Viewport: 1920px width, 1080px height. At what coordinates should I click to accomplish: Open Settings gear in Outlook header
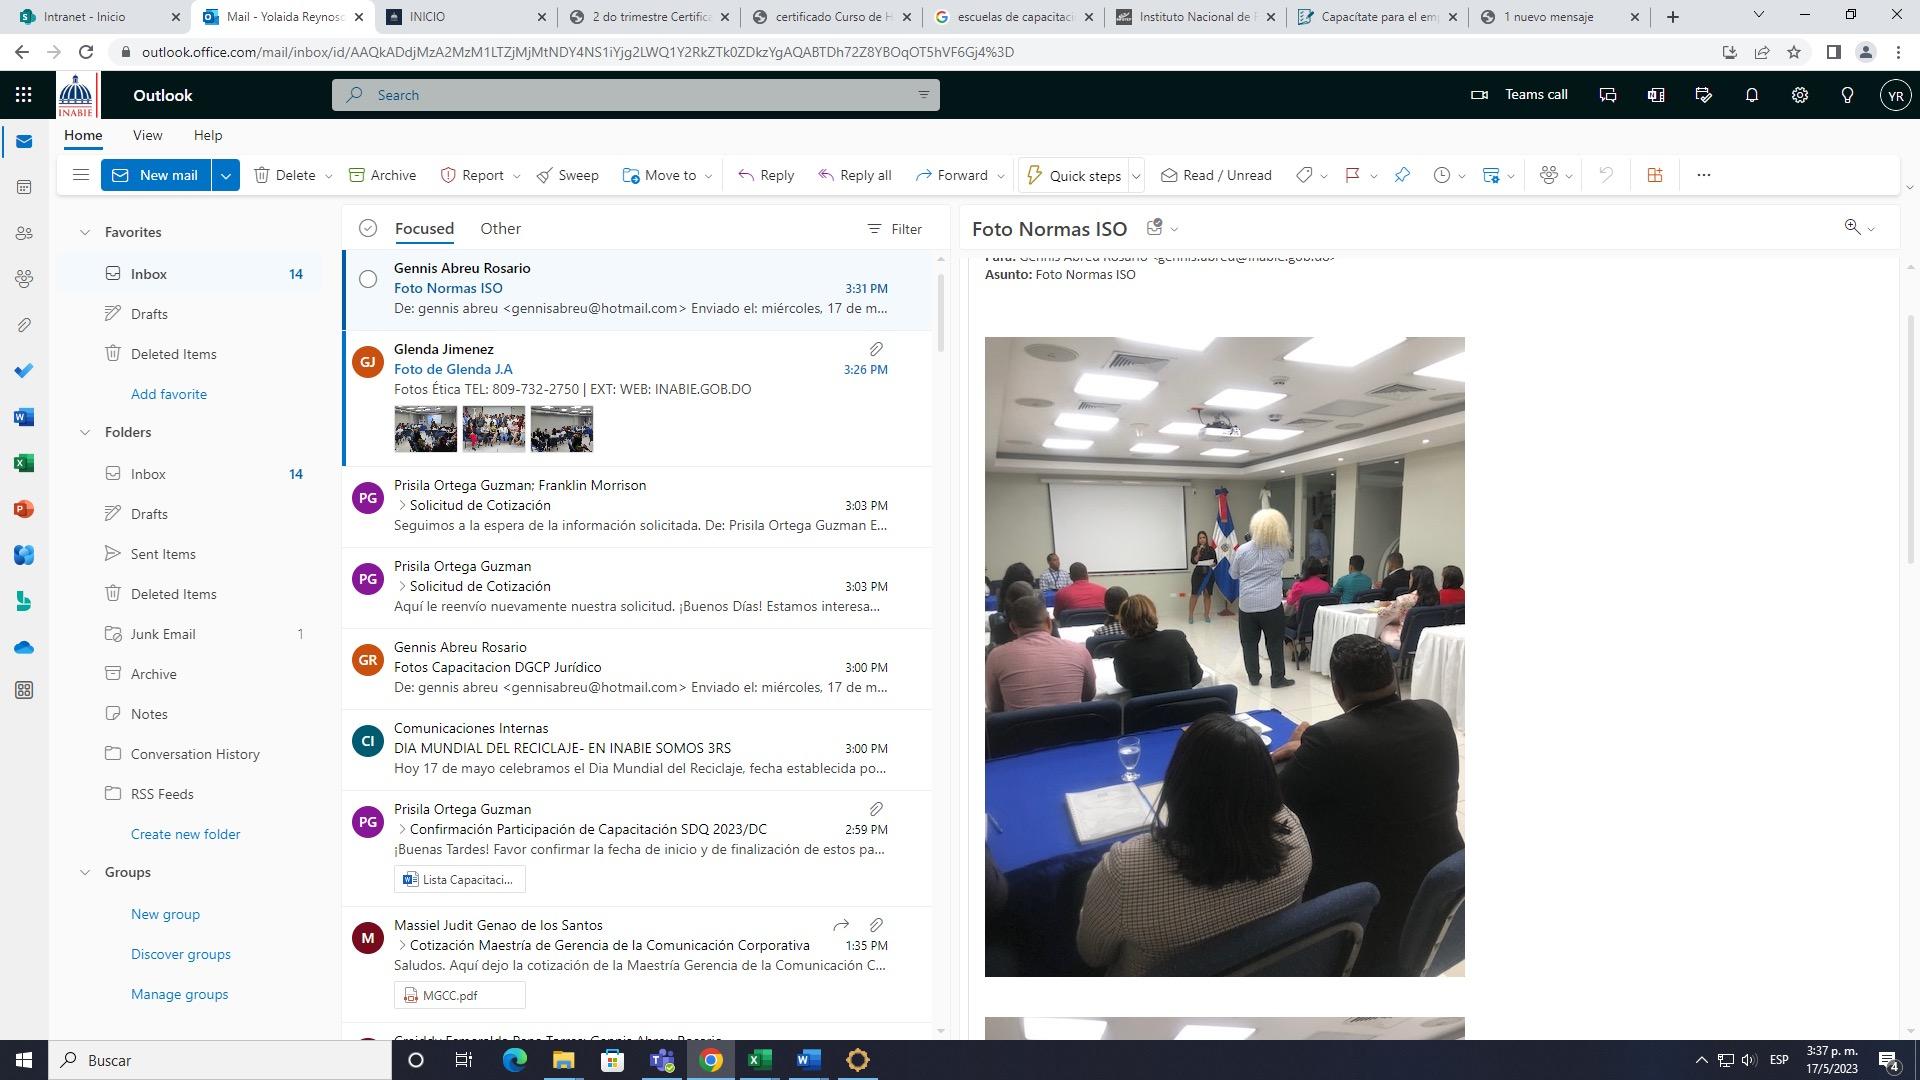(1799, 95)
